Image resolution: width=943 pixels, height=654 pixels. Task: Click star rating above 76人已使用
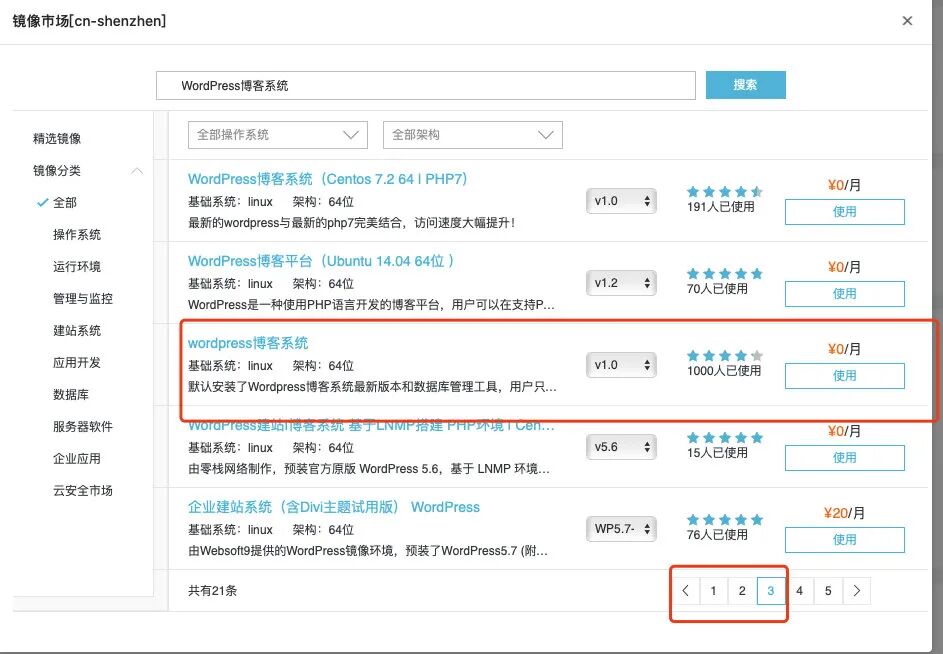pos(725,519)
